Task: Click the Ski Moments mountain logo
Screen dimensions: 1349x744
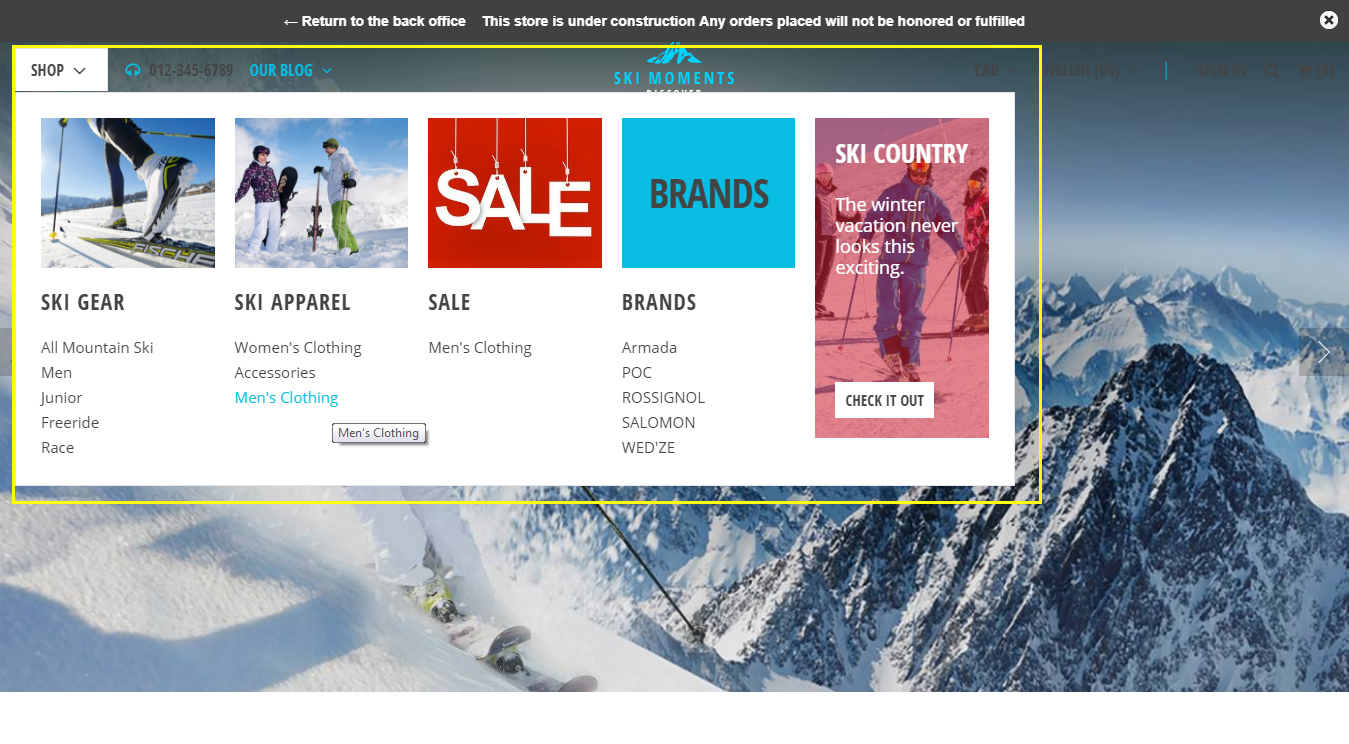Action: [674, 68]
